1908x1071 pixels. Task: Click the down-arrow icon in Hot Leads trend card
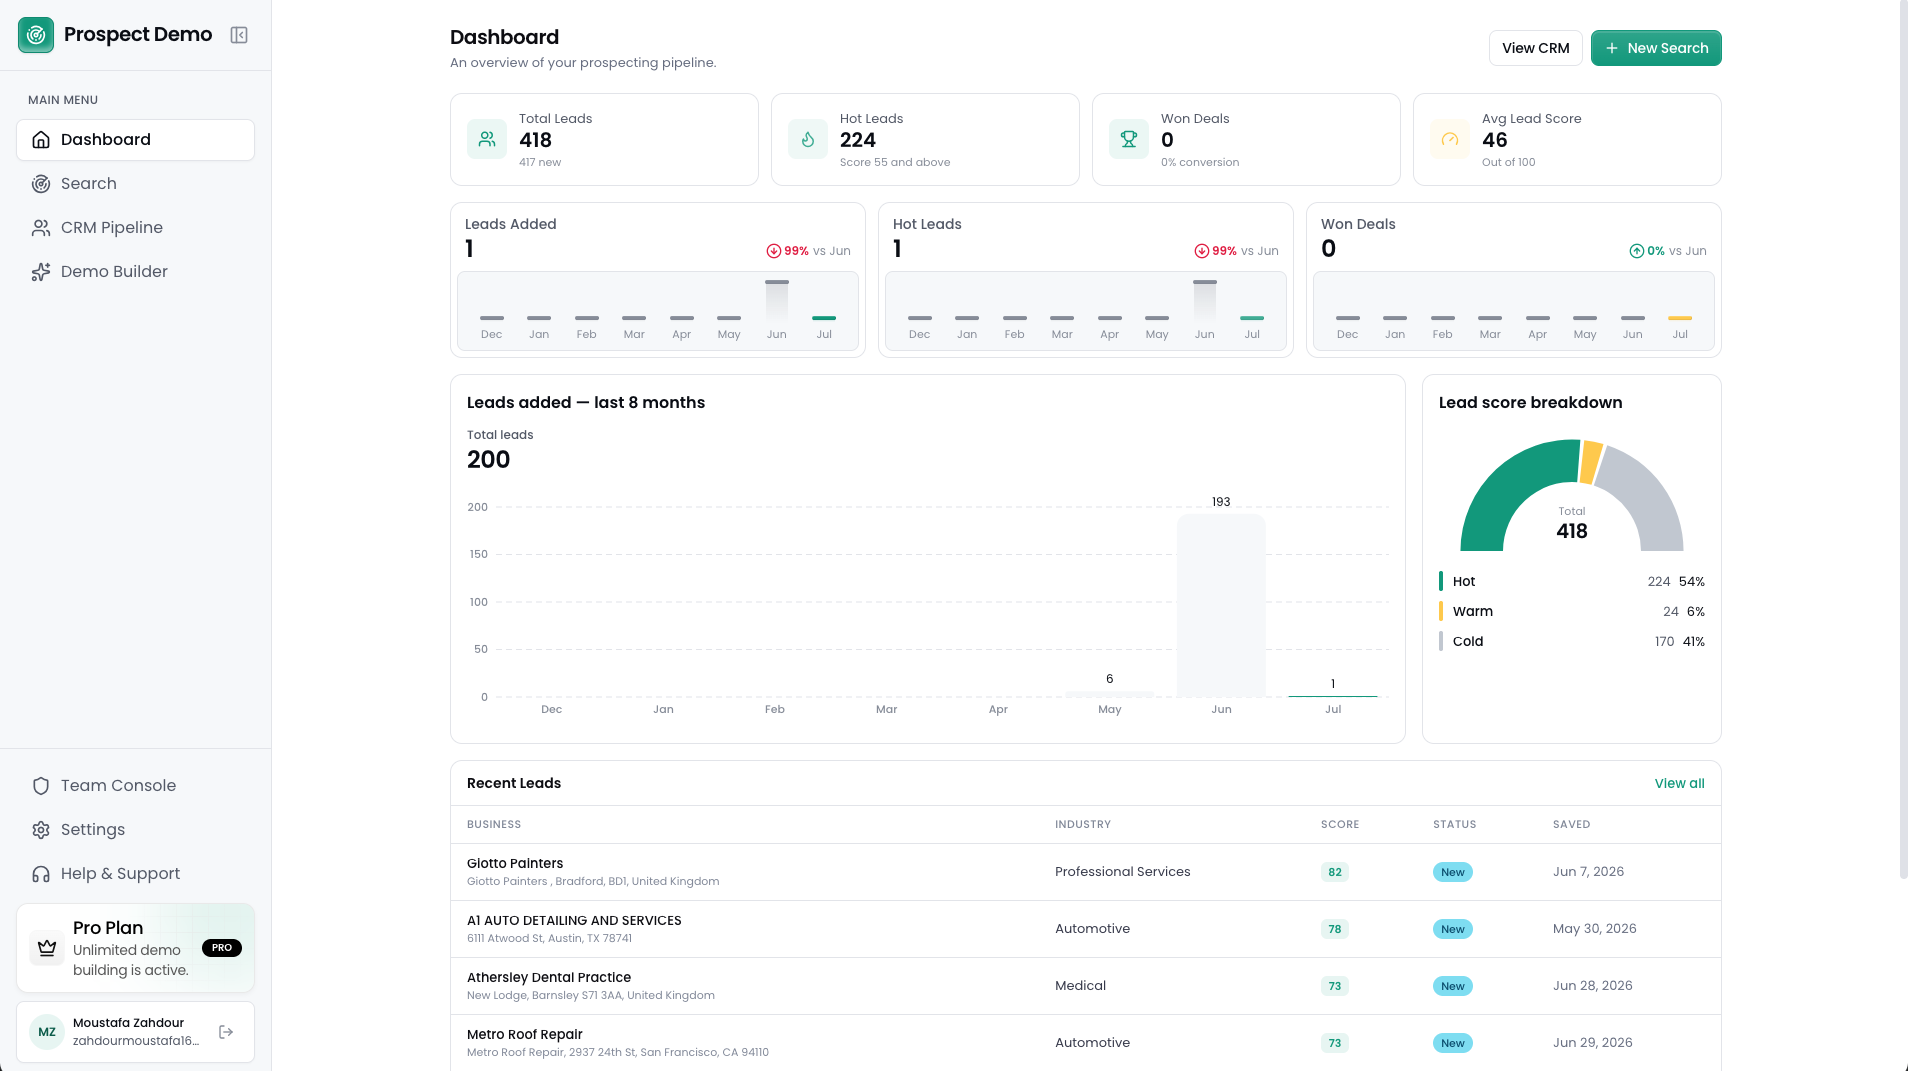(1202, 251)
